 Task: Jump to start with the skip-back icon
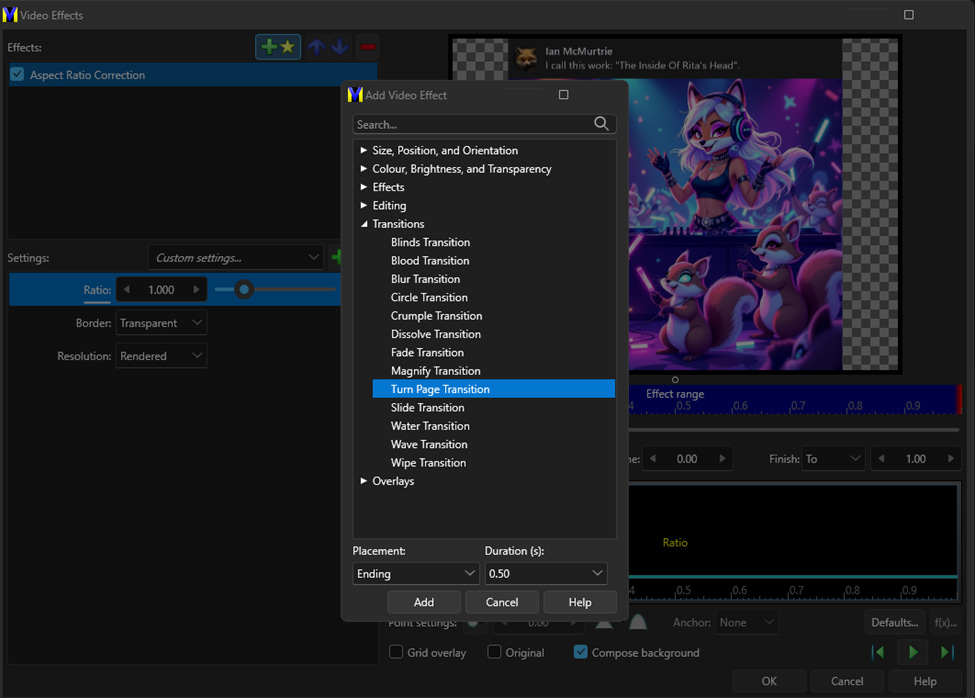pyautogui.click(x=878, y=653)
